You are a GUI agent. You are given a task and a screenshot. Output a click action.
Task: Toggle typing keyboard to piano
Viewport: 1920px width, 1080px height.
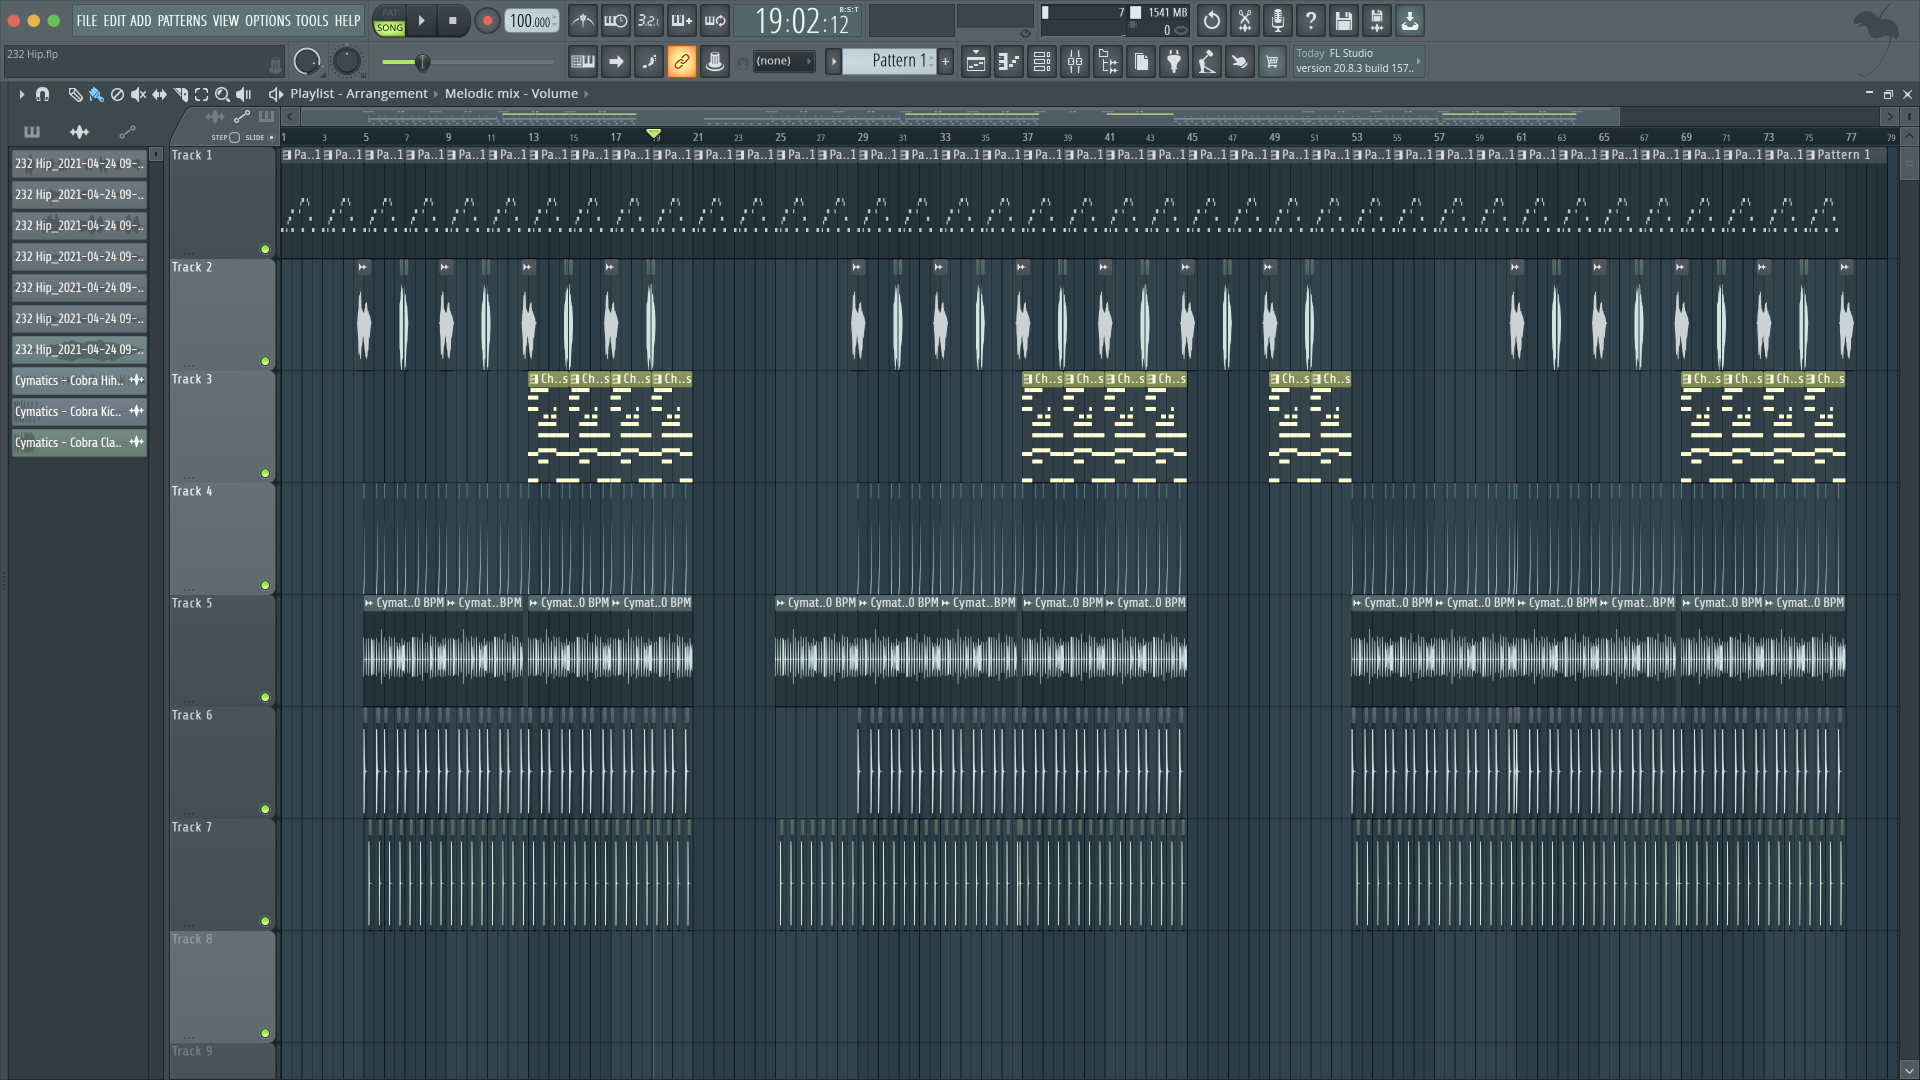pyautogui.click(x=583, y=62)
